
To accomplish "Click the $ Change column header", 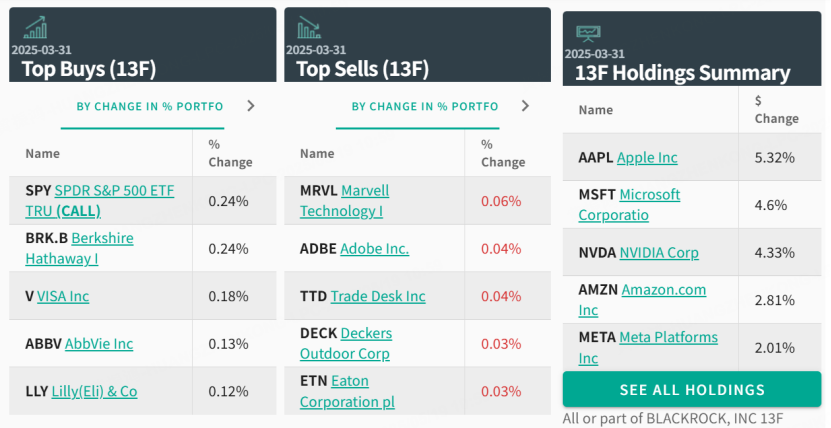I will [x=777, y=110].
